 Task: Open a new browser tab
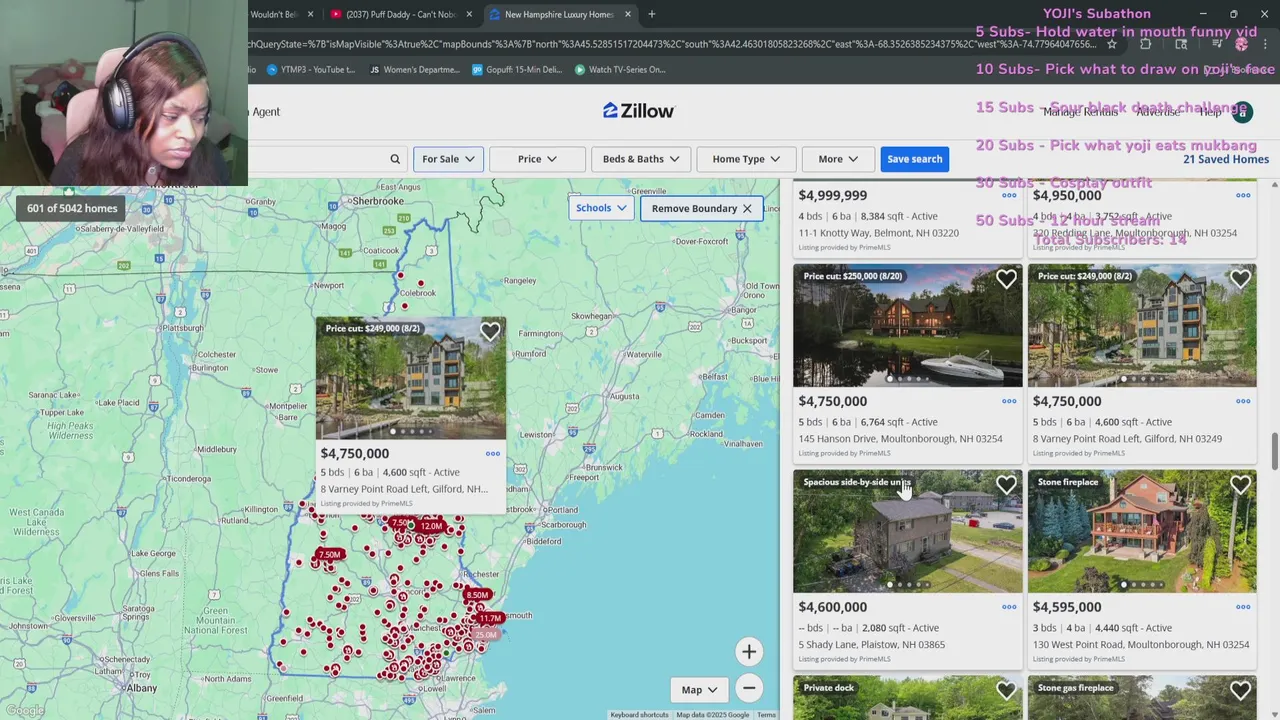tap(652, 14)
